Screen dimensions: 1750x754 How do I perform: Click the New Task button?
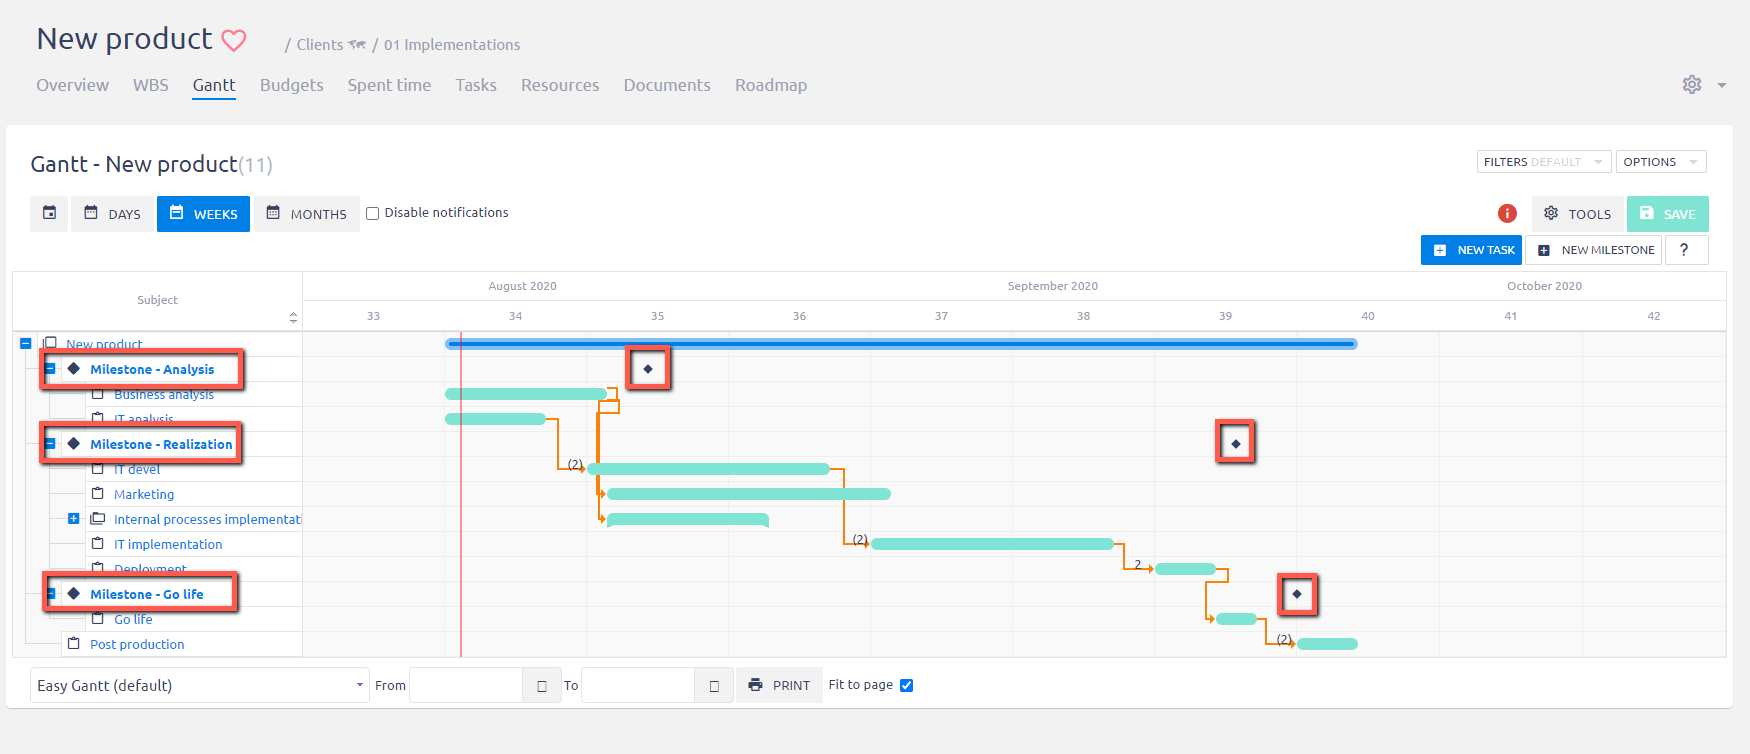coord(1471,250)
